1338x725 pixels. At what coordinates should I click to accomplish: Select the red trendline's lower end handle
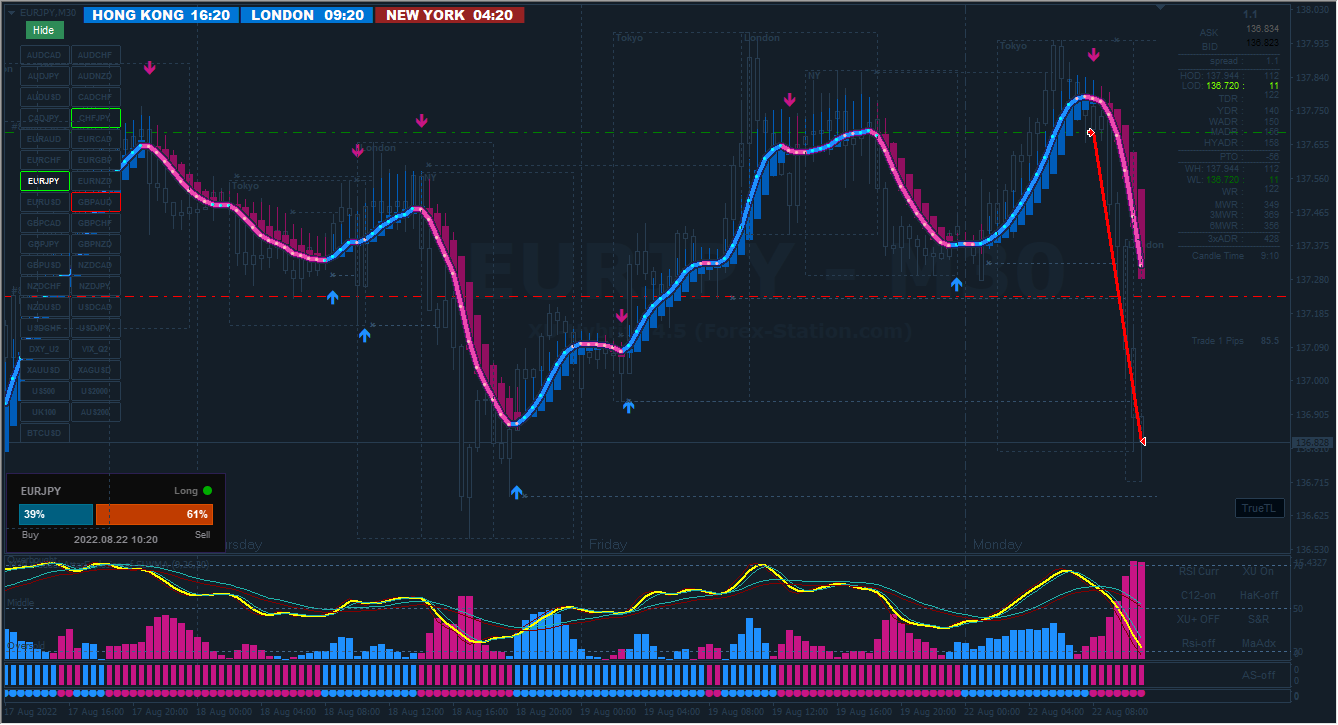coord(1141,441)
